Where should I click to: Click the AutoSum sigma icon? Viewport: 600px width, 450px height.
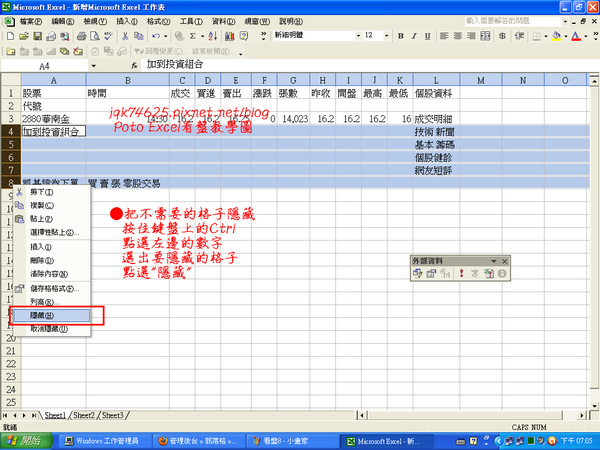[193, 36]
